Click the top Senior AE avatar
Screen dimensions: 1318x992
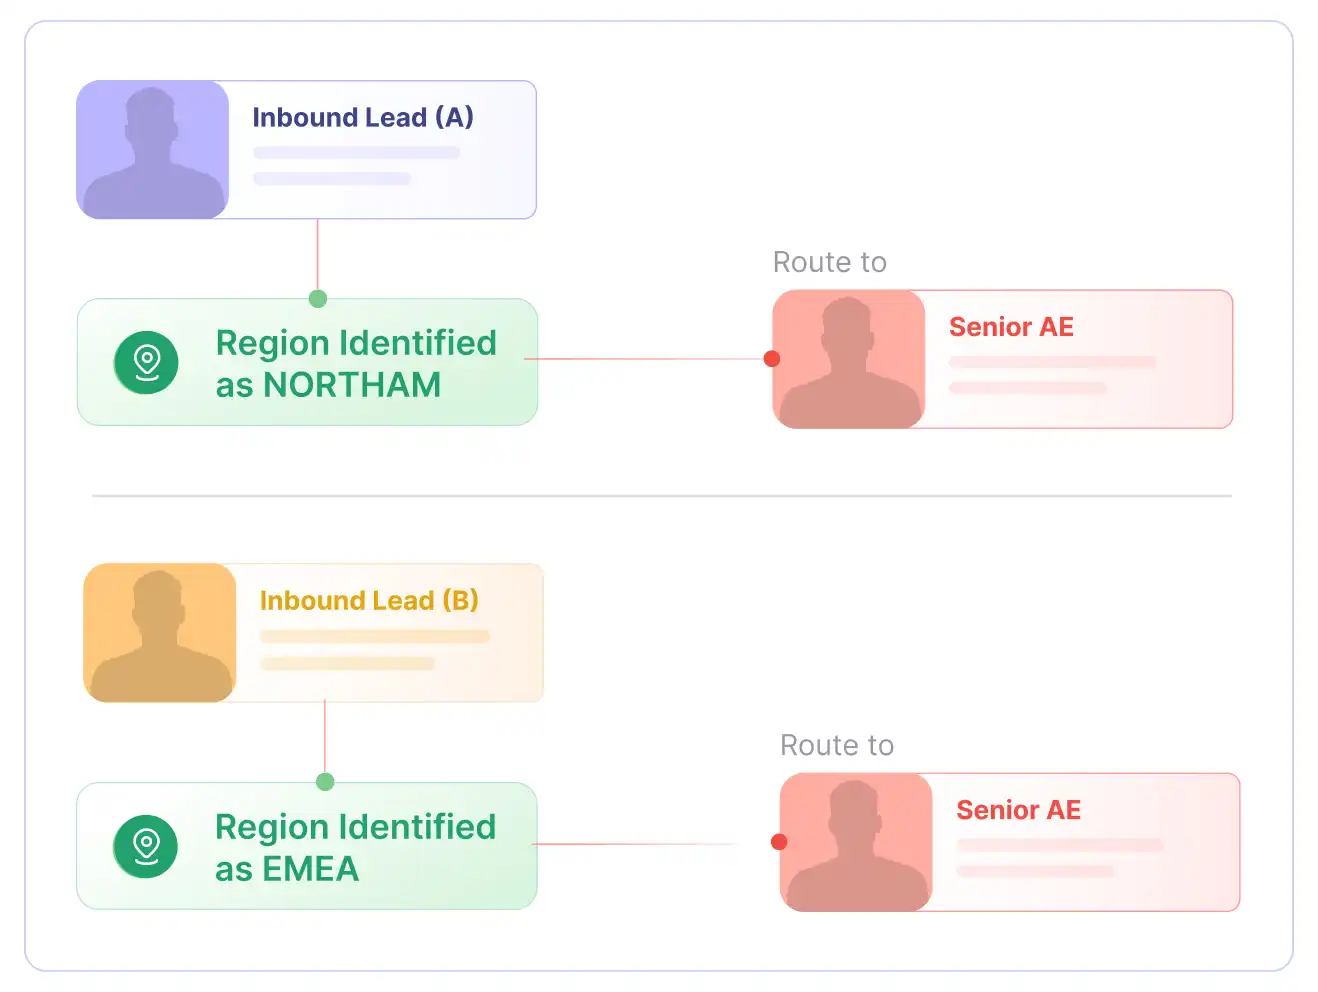click(x=849, y=359)
